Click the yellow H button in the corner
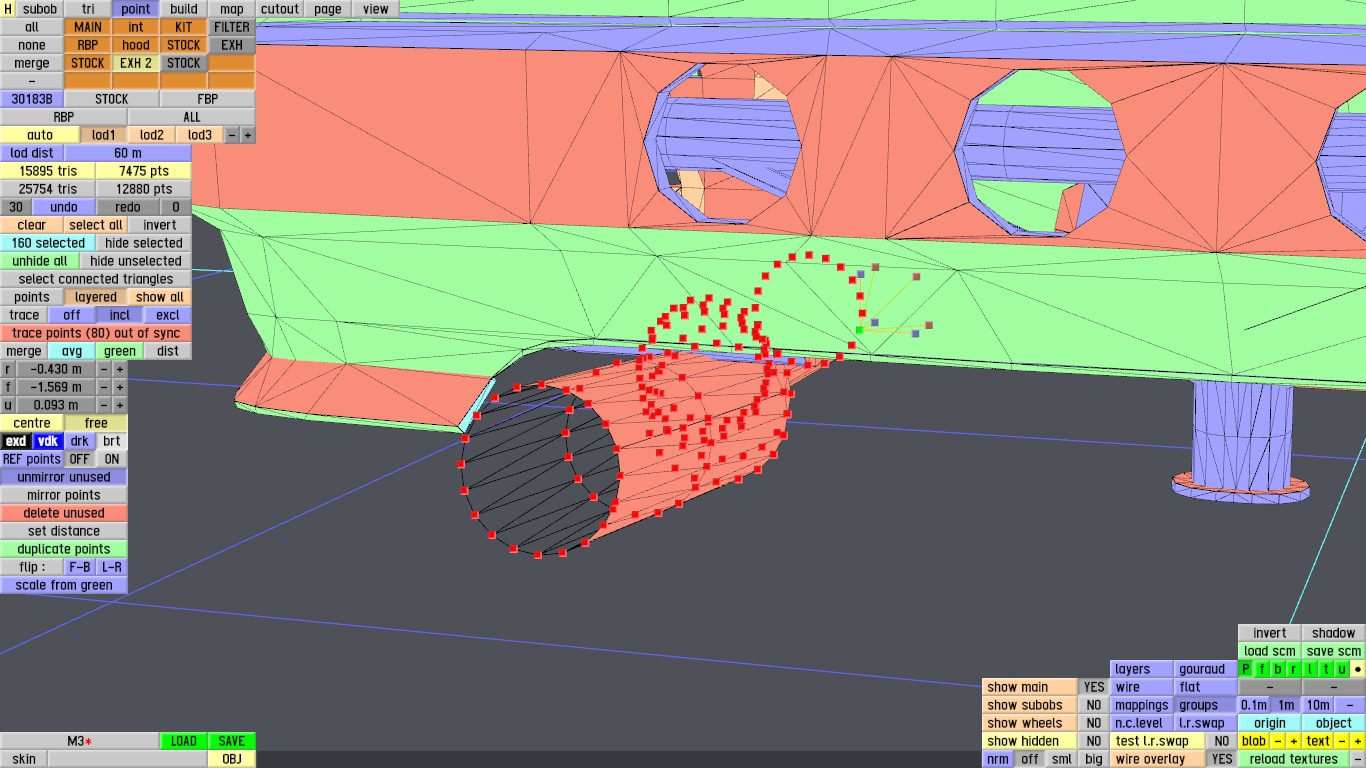 [8, 9]
